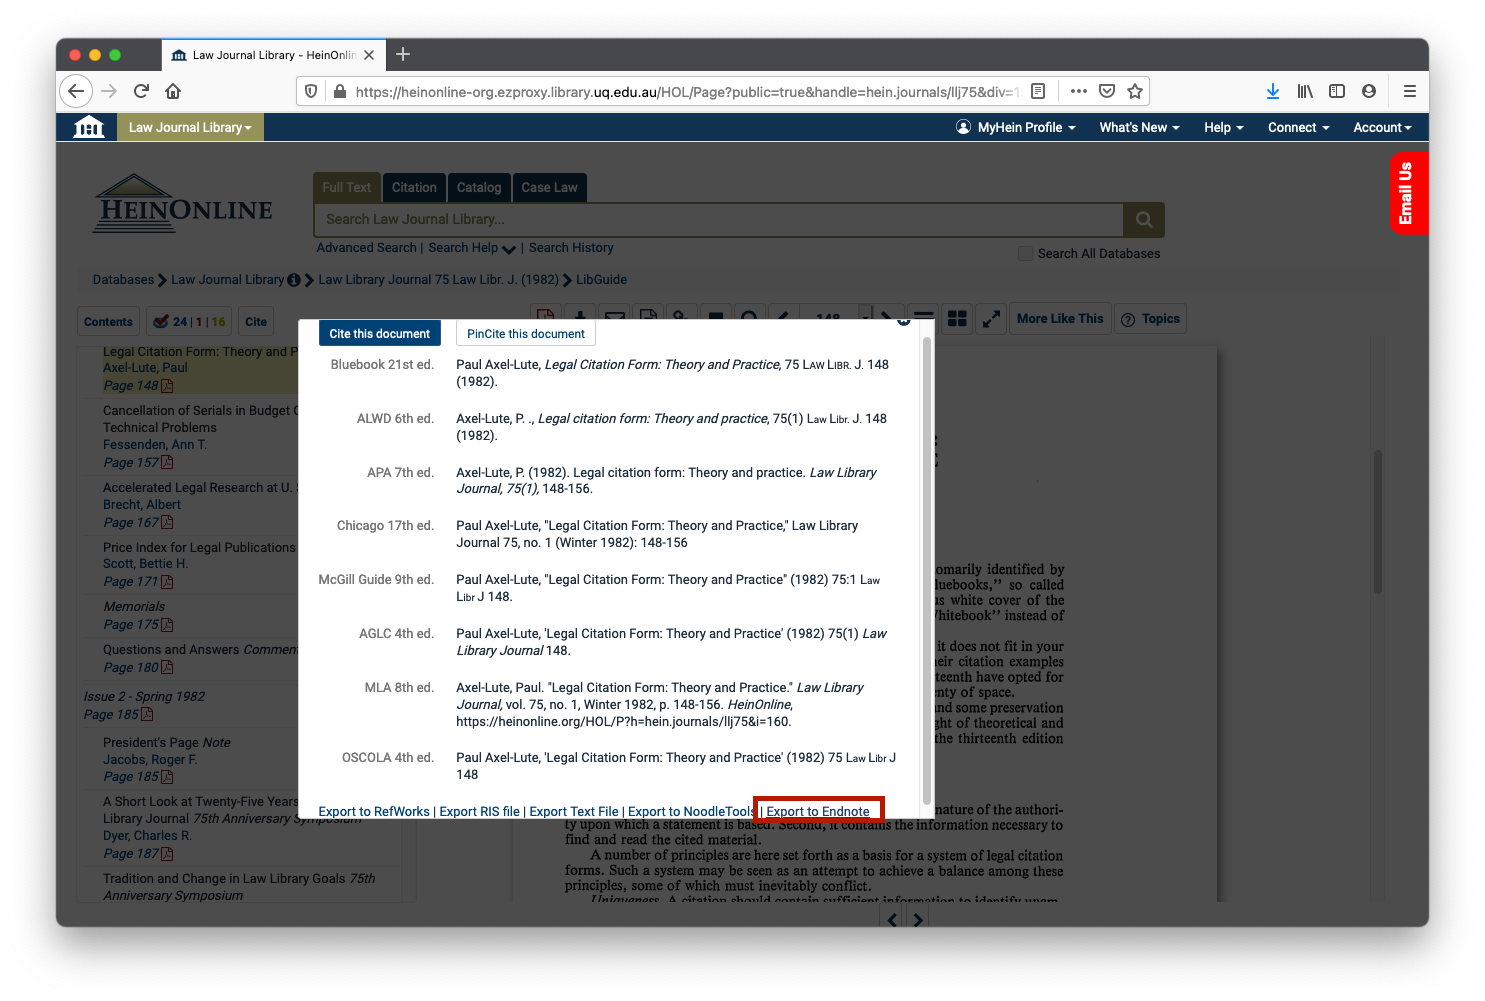Switch to multi-page grid view
Image resolution: width=1485 pixels, height=1001 pixels.
957,318
